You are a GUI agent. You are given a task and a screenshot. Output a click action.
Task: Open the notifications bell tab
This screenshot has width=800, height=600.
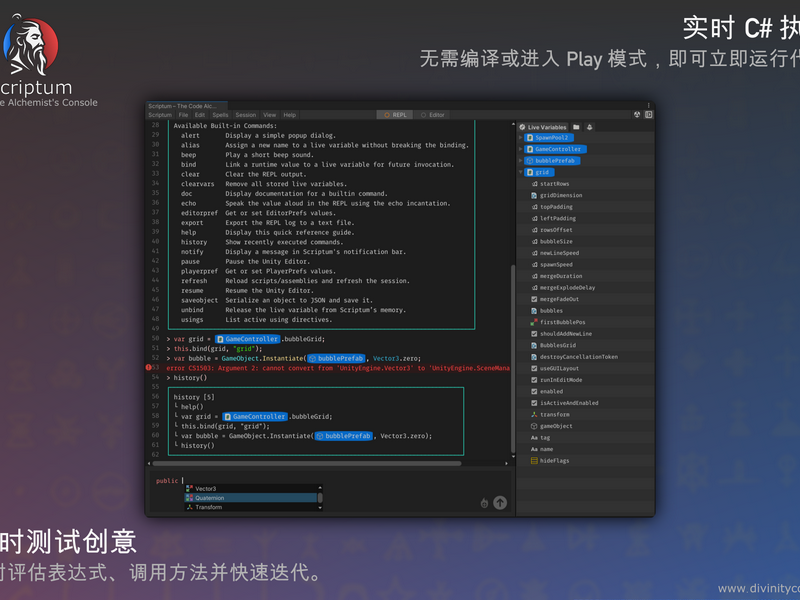pyautogui.click(x=589, y=127)
